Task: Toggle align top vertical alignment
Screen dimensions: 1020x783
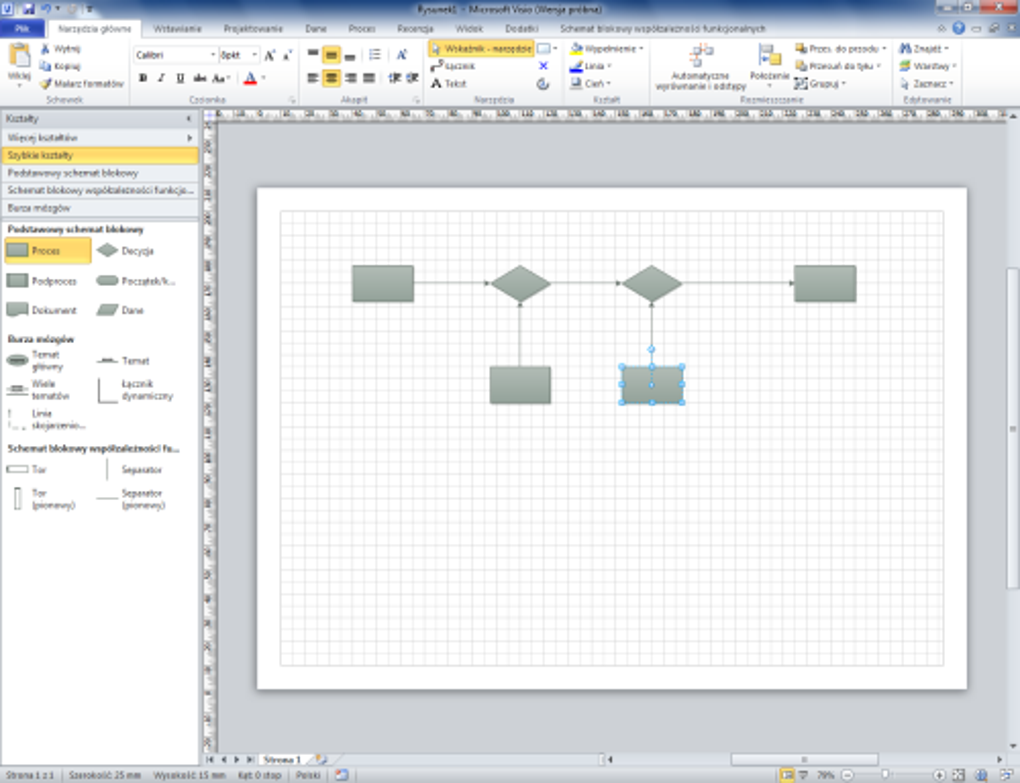Action: [313, 55]
